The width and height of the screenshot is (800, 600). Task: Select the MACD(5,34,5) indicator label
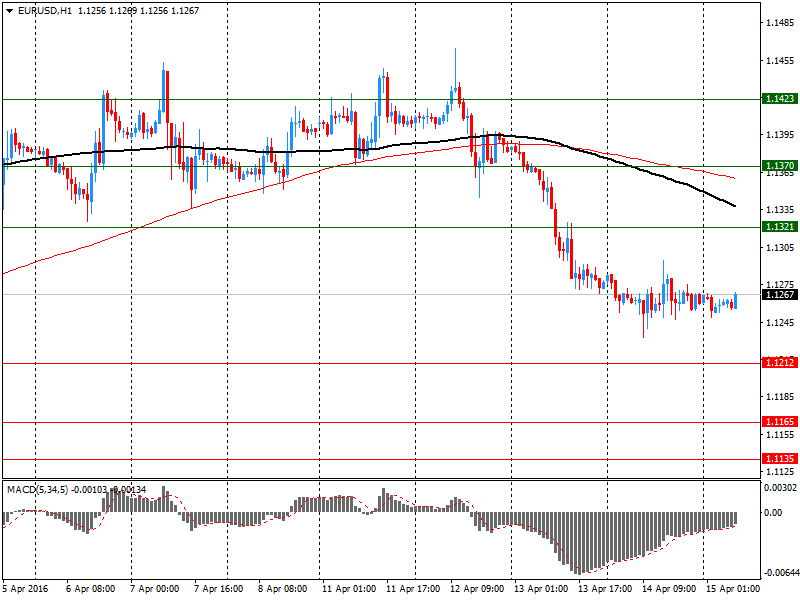[37, 490]
